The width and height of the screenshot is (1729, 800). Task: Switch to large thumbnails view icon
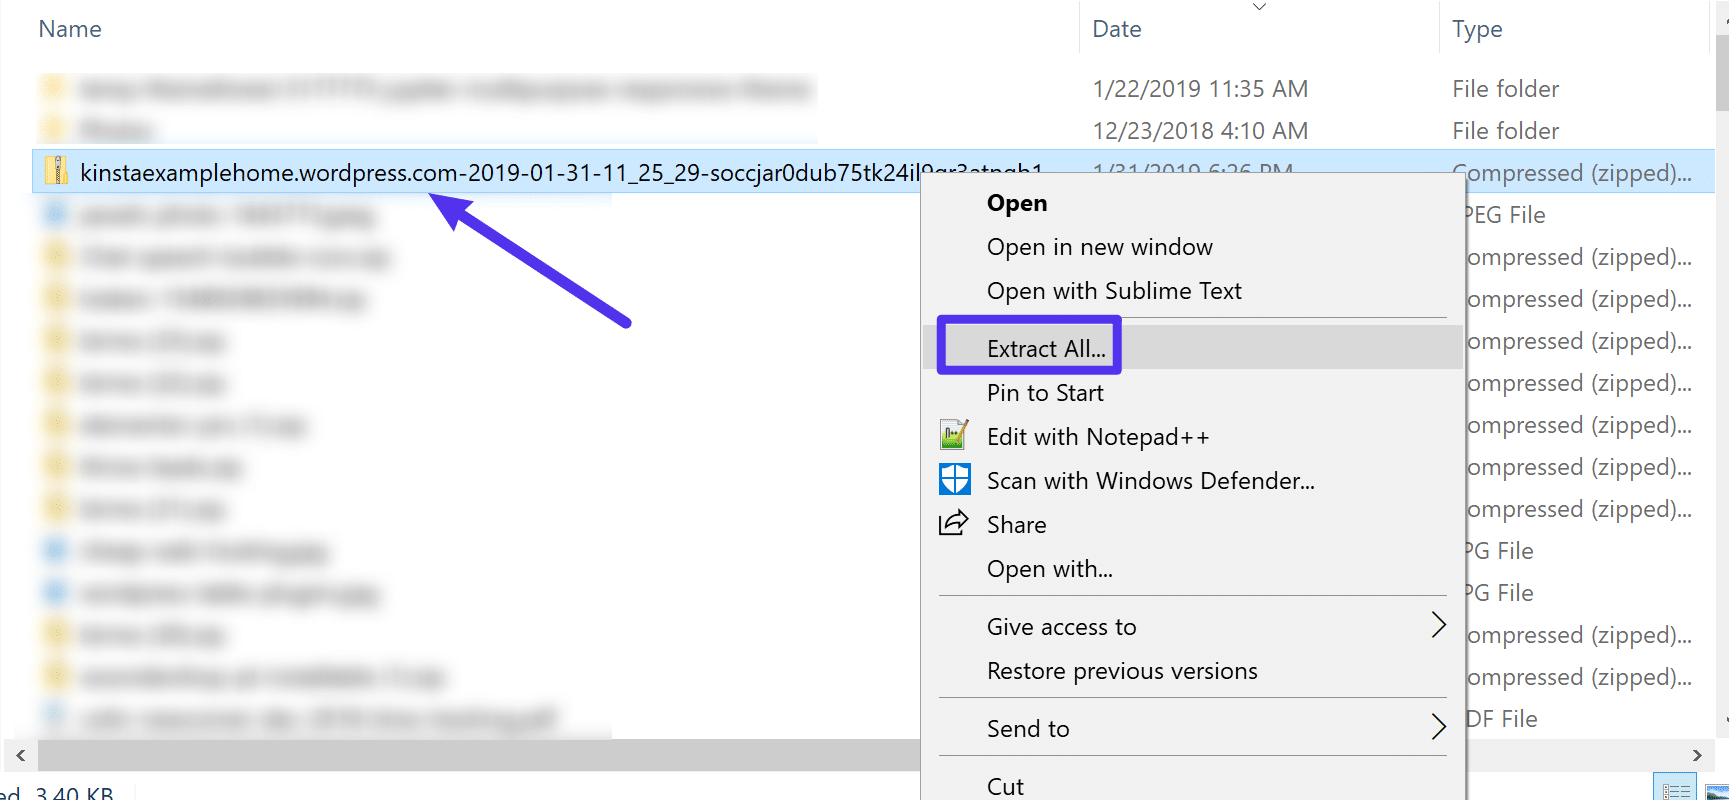click(x=1716, y=791)
